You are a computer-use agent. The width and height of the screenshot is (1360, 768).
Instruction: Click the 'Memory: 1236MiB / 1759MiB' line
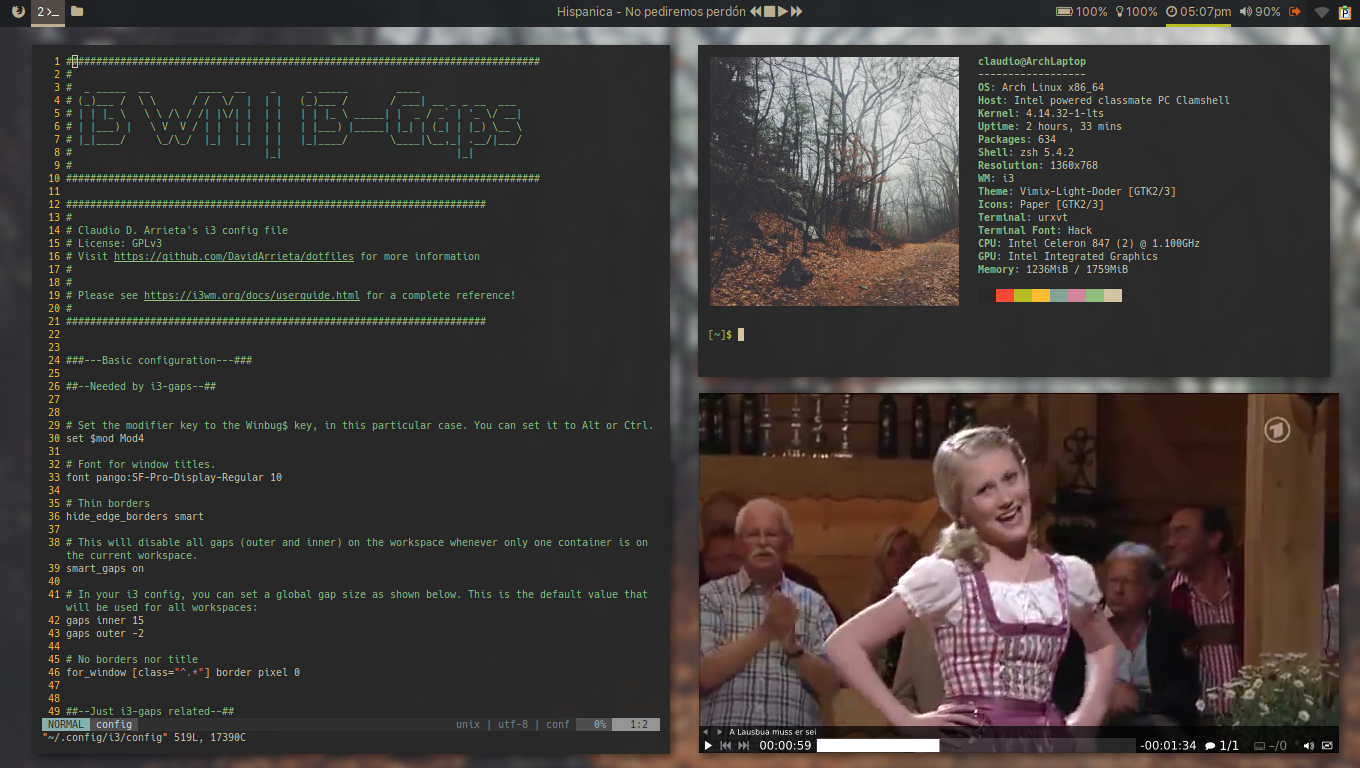1053,270
